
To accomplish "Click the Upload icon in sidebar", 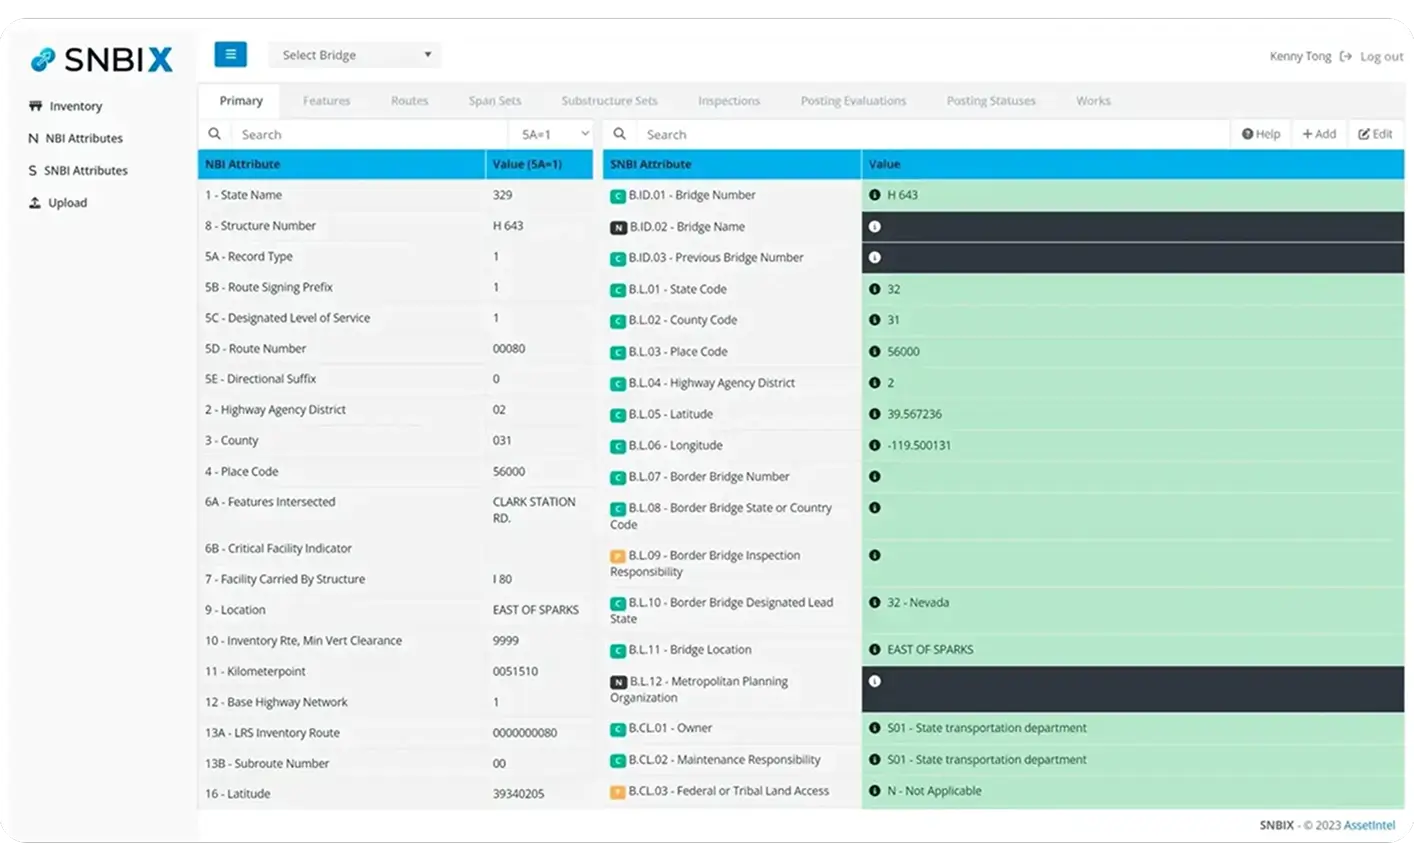I will (35, 202).
